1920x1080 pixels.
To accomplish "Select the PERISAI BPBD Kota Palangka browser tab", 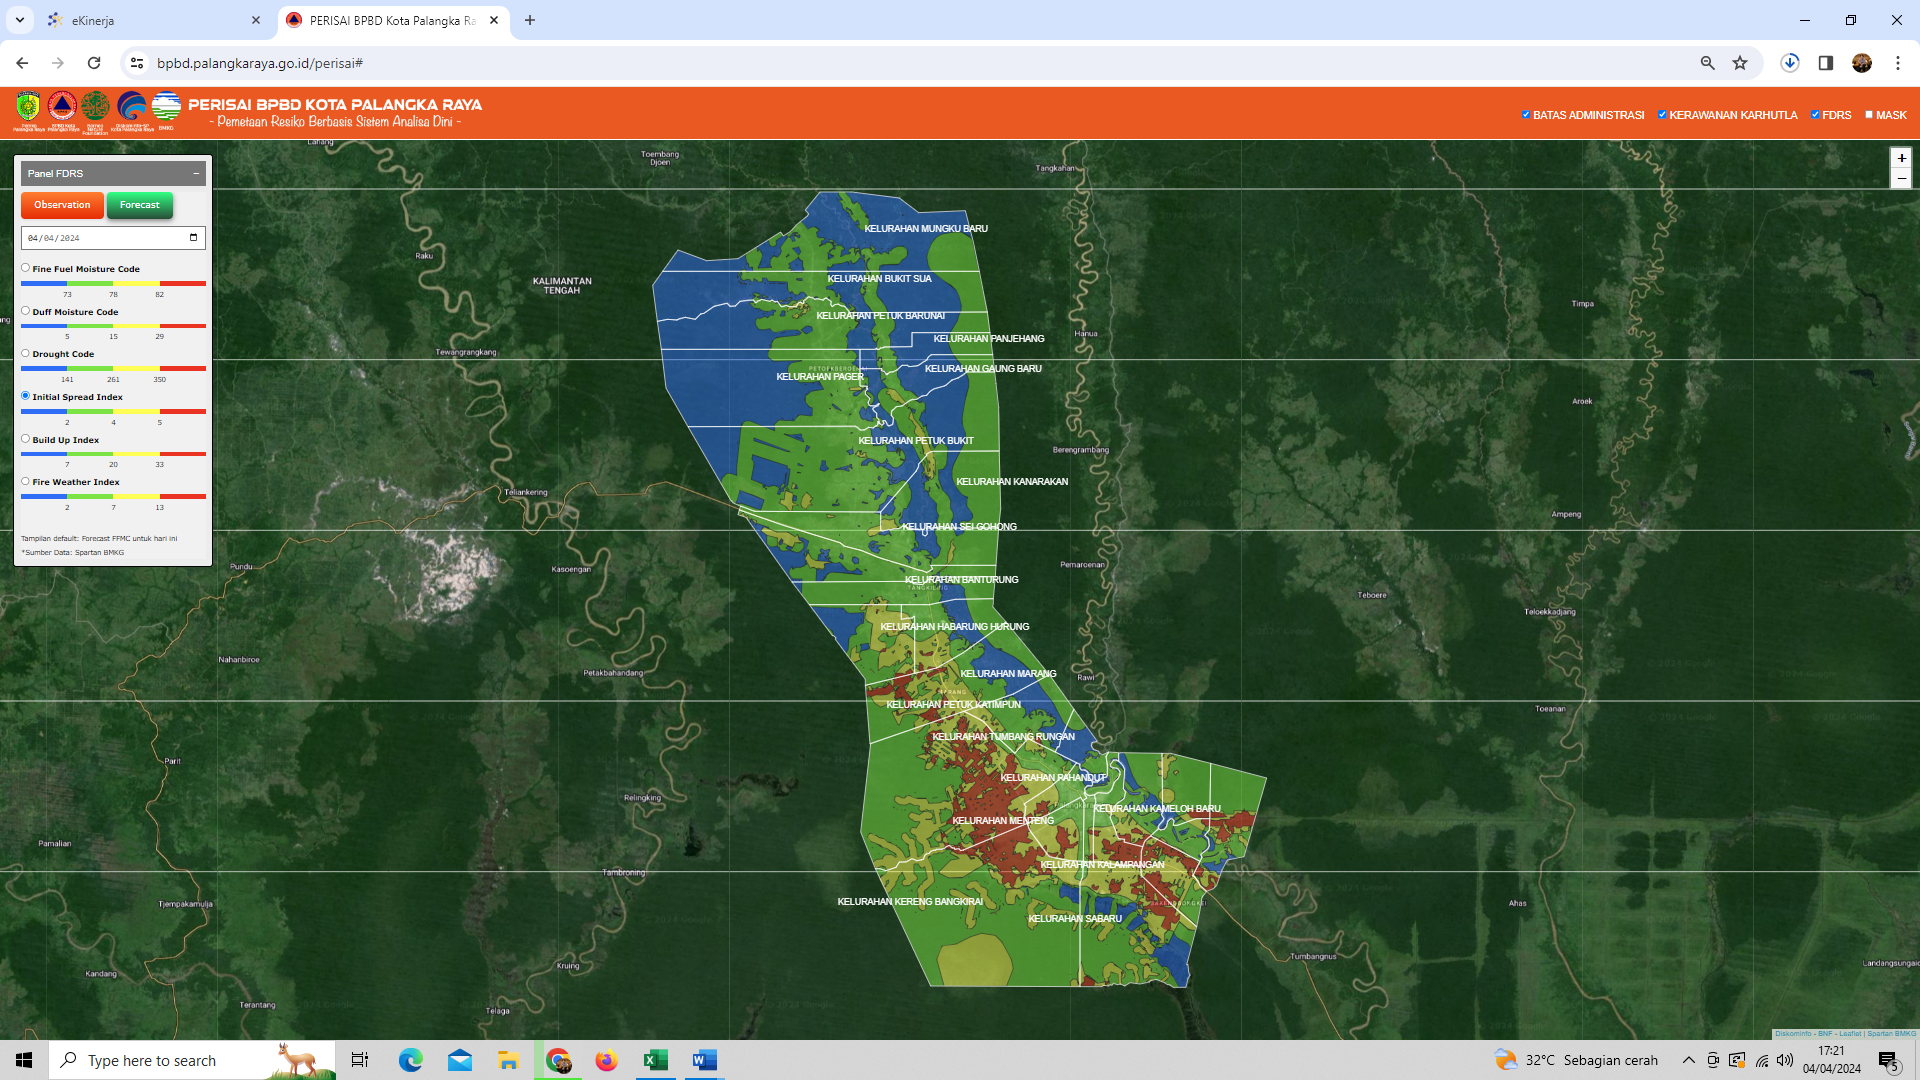I will coord(393,20).
